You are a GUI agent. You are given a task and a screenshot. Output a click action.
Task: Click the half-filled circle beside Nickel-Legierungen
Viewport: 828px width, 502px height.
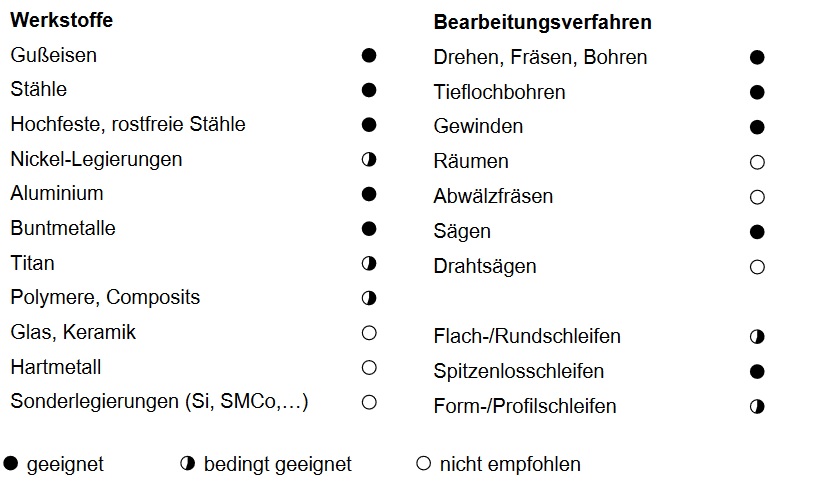point(369,159)
